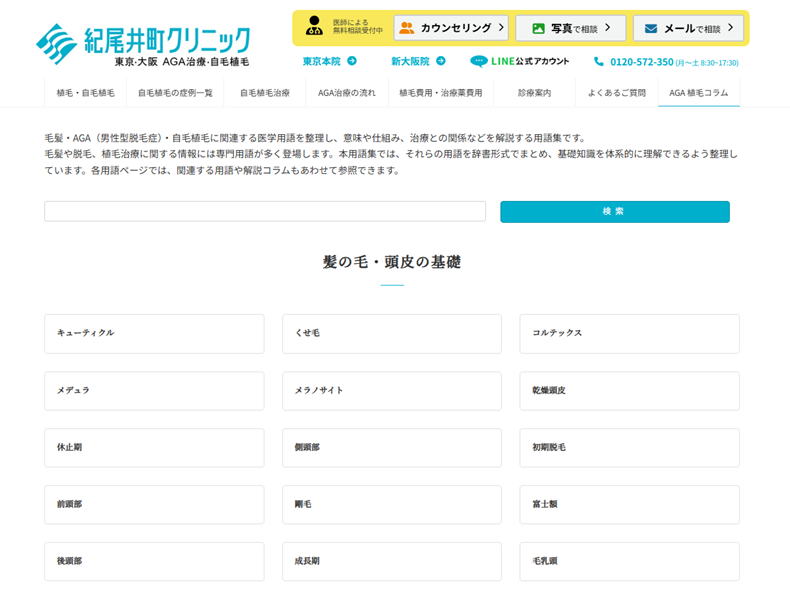Image resolution: width=790 pixels, height=593 pixels.
Task: Open the 毛乳頭 glossary term
Action: coord(629,561)
